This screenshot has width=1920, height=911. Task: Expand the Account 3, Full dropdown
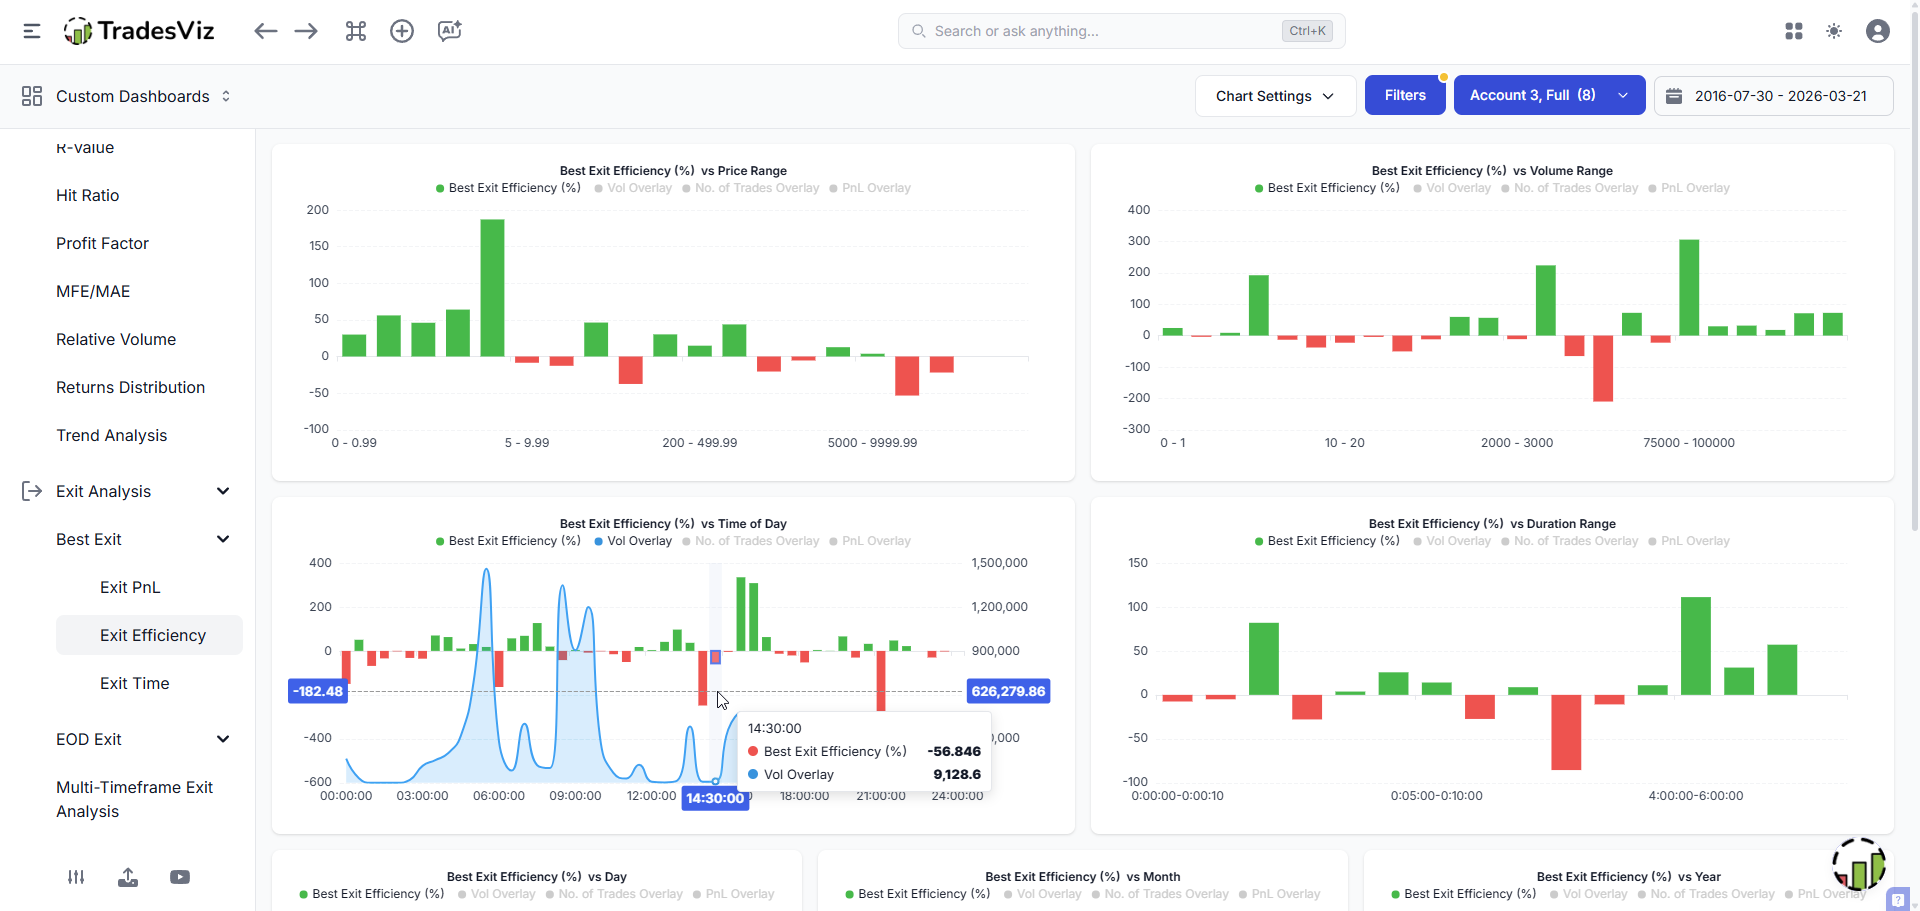coord(1548,95)
